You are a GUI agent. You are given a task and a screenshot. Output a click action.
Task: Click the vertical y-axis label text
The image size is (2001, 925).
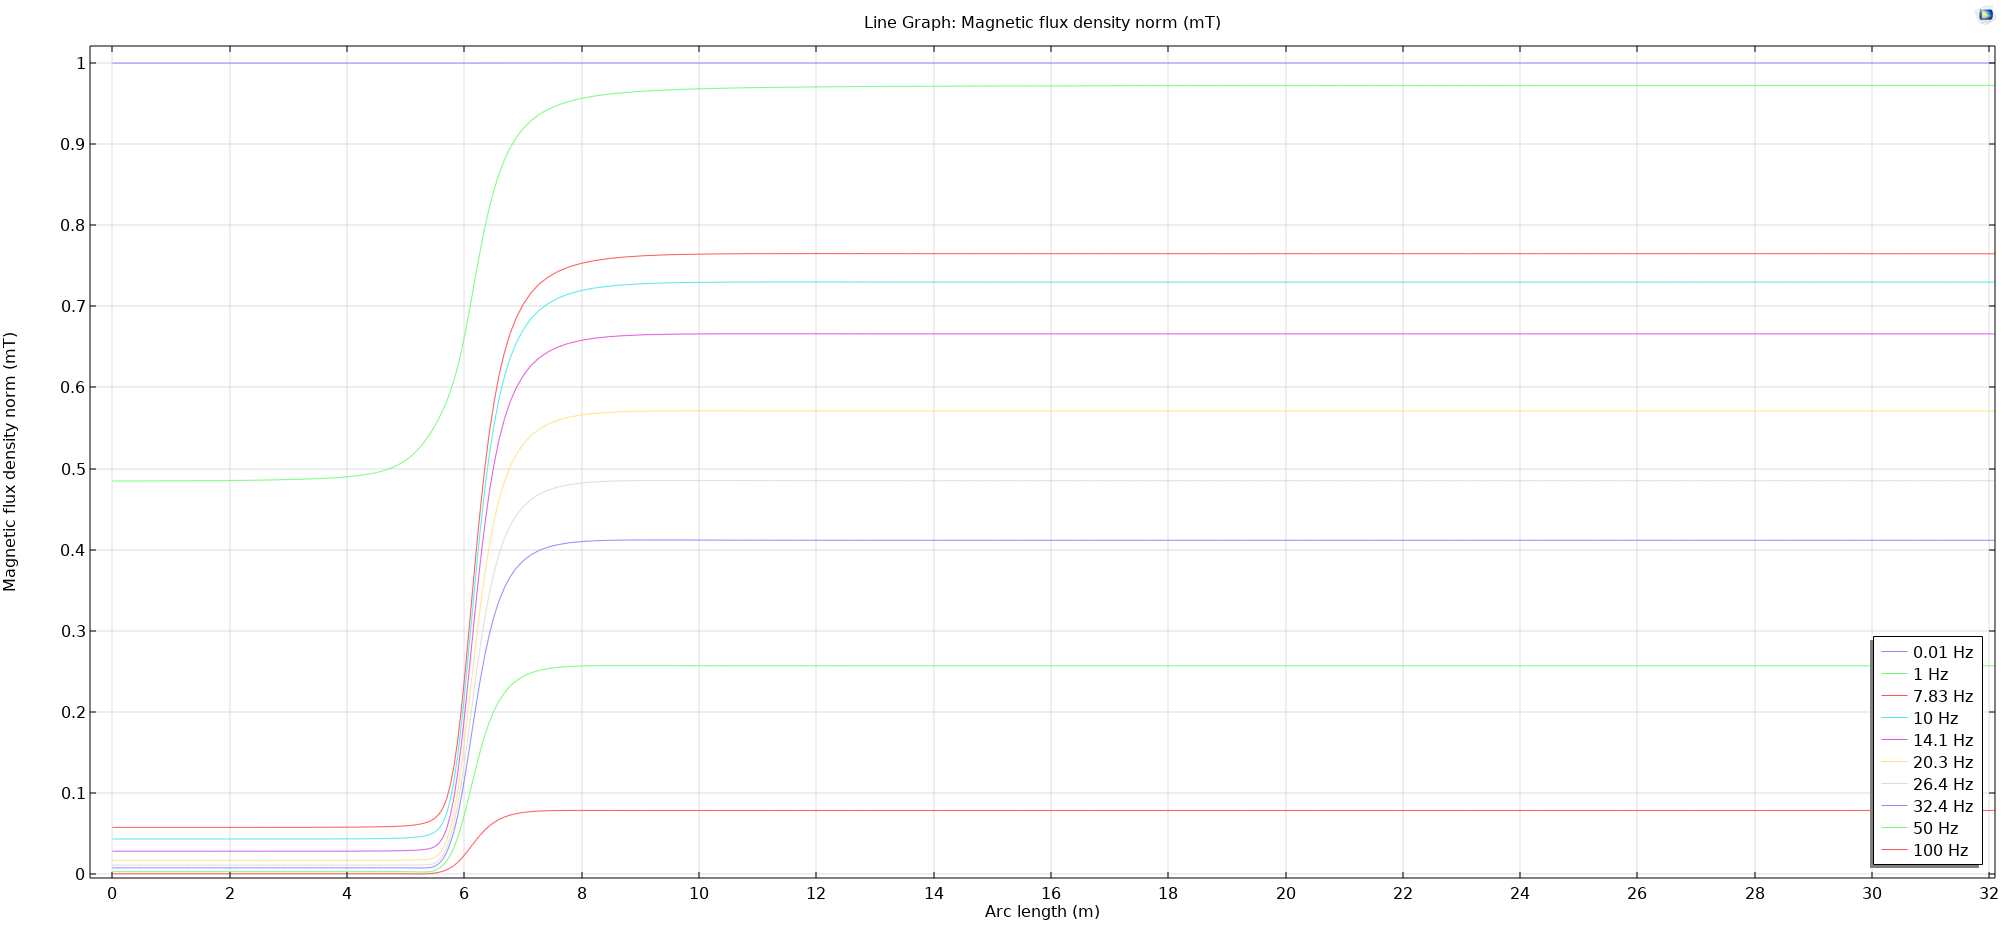point(10,461)
